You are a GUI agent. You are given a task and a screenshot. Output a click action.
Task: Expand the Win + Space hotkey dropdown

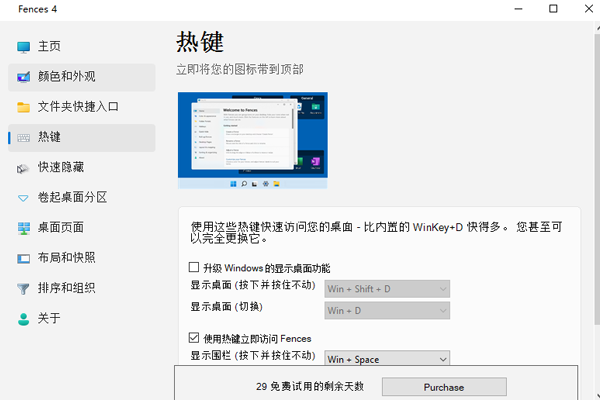387,358
